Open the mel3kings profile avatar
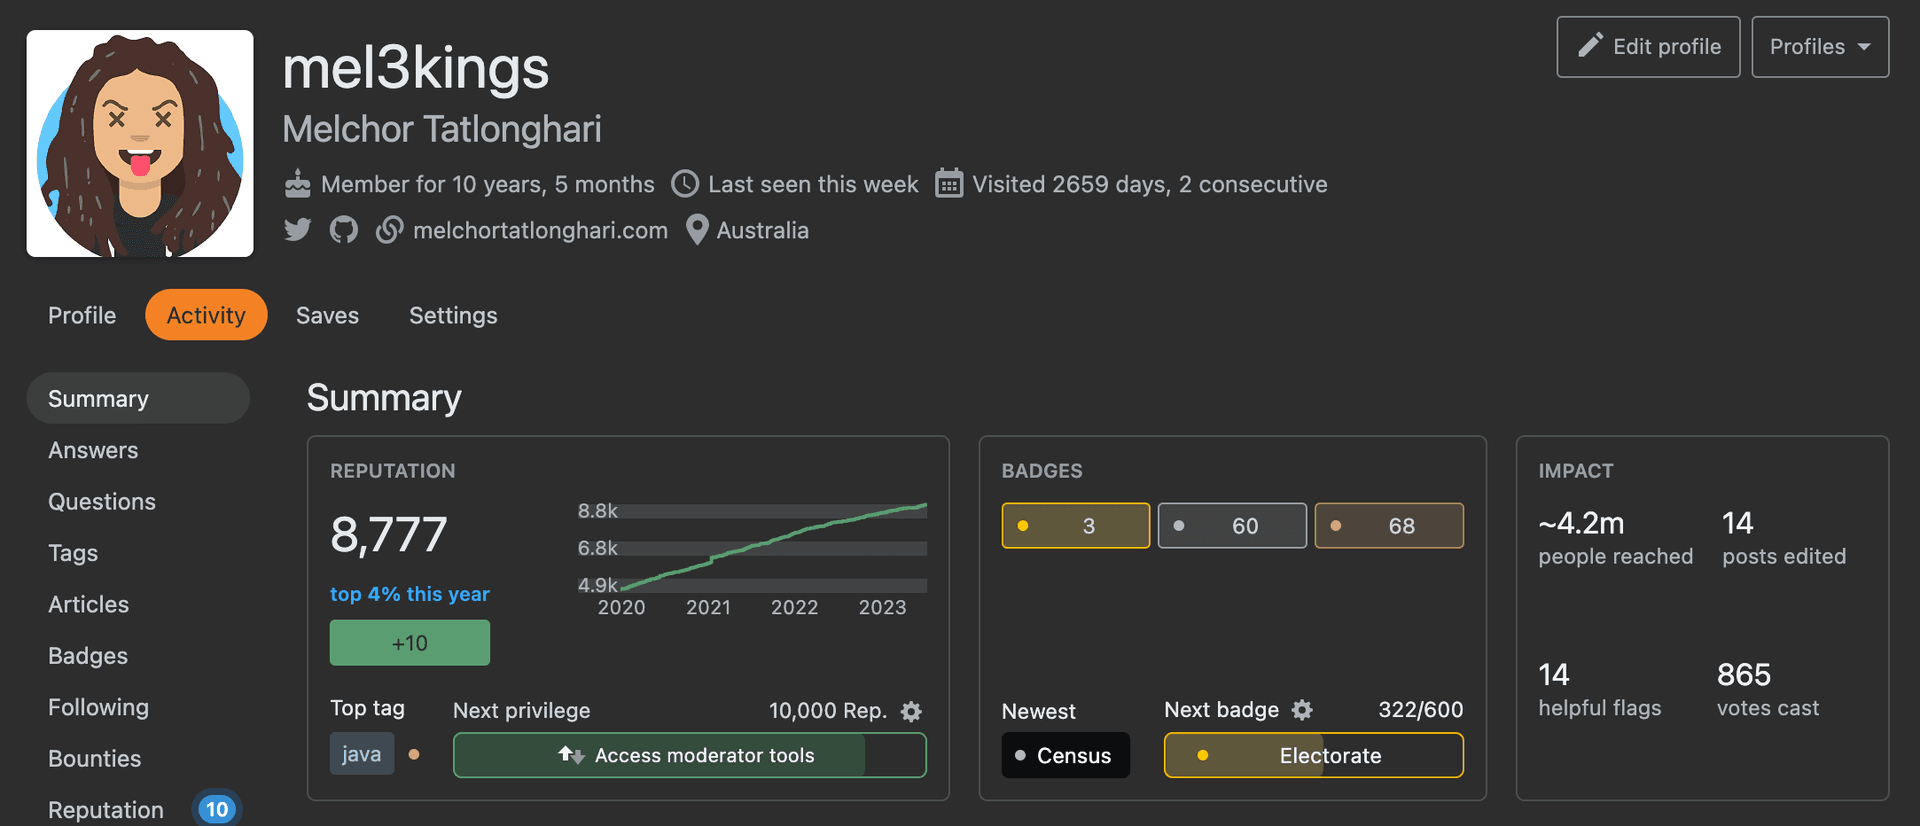This screenshot has height=826, width=1920. pyautogui.click(x=140, y=143)
